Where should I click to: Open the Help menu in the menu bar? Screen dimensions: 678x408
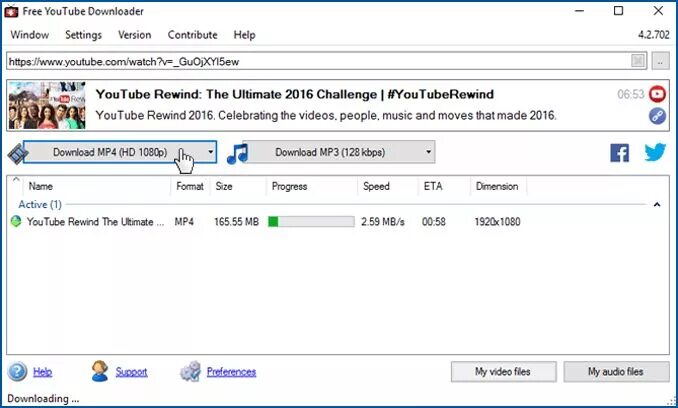pyautogui.click(x=244, y=35)
